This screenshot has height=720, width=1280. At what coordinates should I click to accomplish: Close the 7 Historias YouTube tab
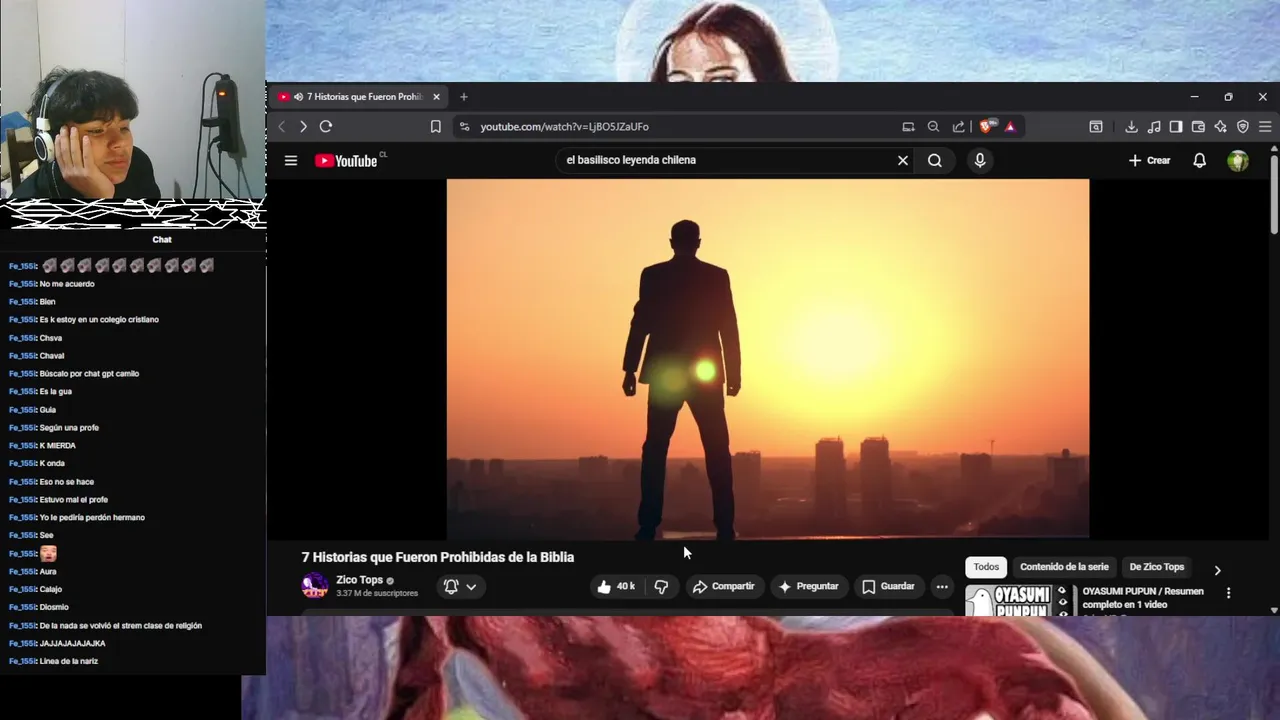point(436,97)
